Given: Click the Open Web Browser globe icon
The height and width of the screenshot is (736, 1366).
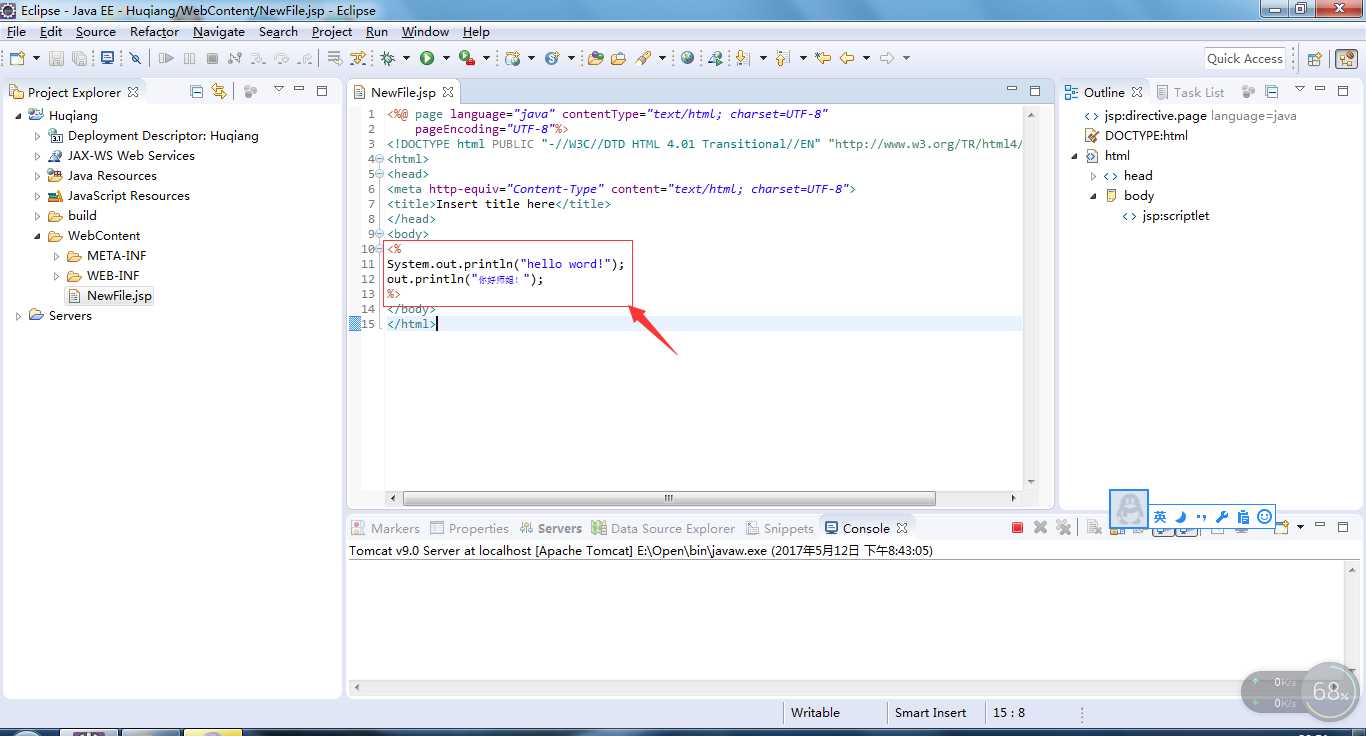Looking at the screenshot, I should click(687, 59).
